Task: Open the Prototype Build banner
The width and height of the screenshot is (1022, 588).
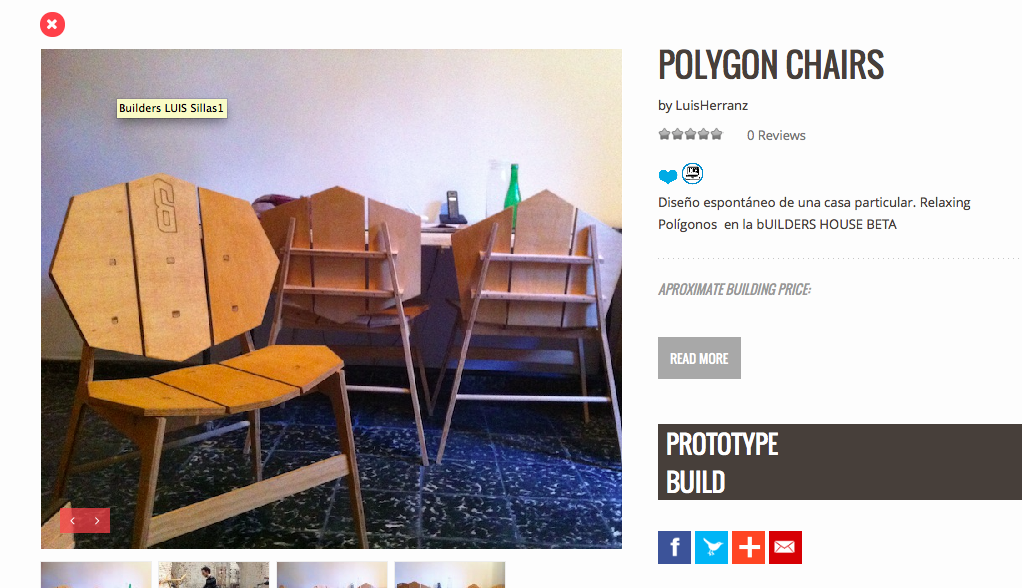Action: [840, 462]
